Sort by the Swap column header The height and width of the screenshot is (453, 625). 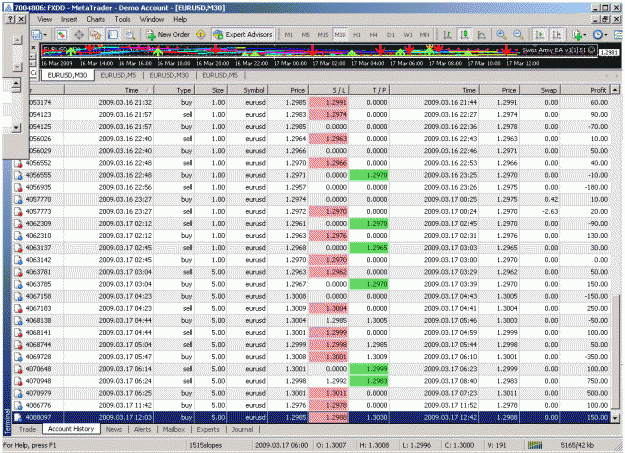click(540, 90)
